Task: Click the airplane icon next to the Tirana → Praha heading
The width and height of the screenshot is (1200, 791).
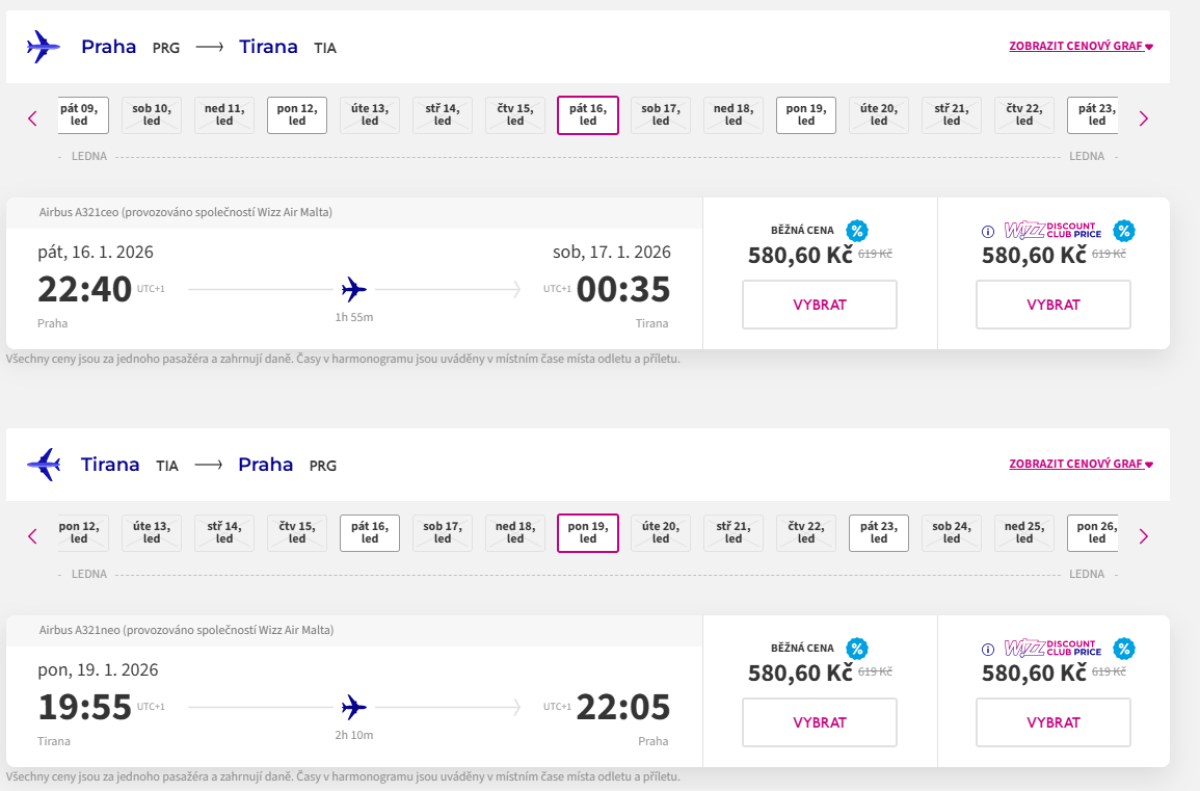Action: [x=43, y=465]
